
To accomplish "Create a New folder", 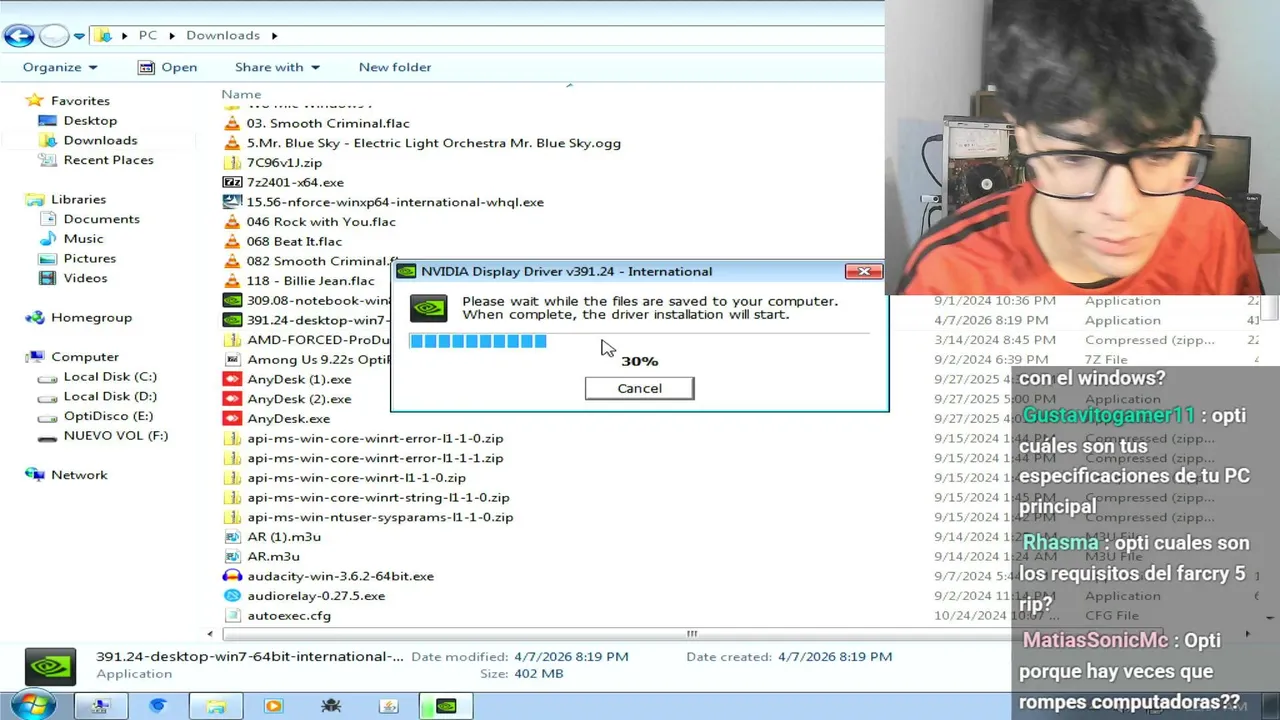I will pyautogui.click(x=395, y=67).
